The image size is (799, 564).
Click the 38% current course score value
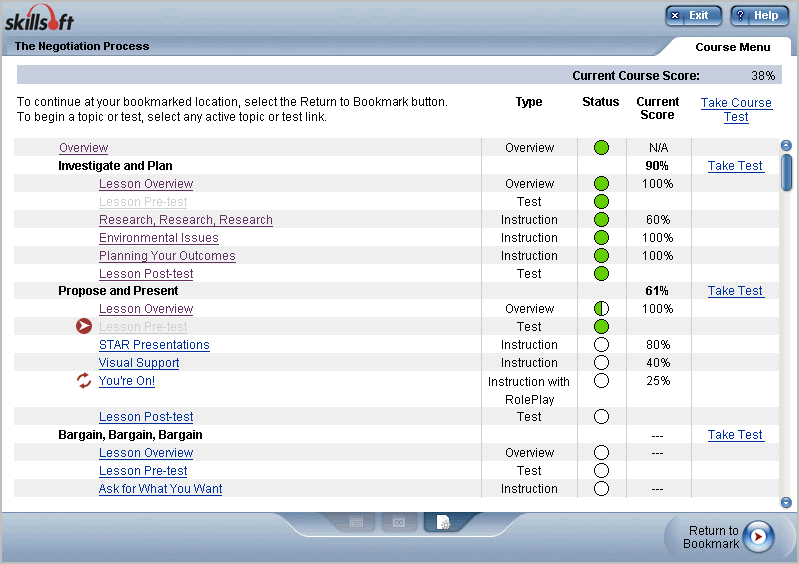(x=763, y=76)
